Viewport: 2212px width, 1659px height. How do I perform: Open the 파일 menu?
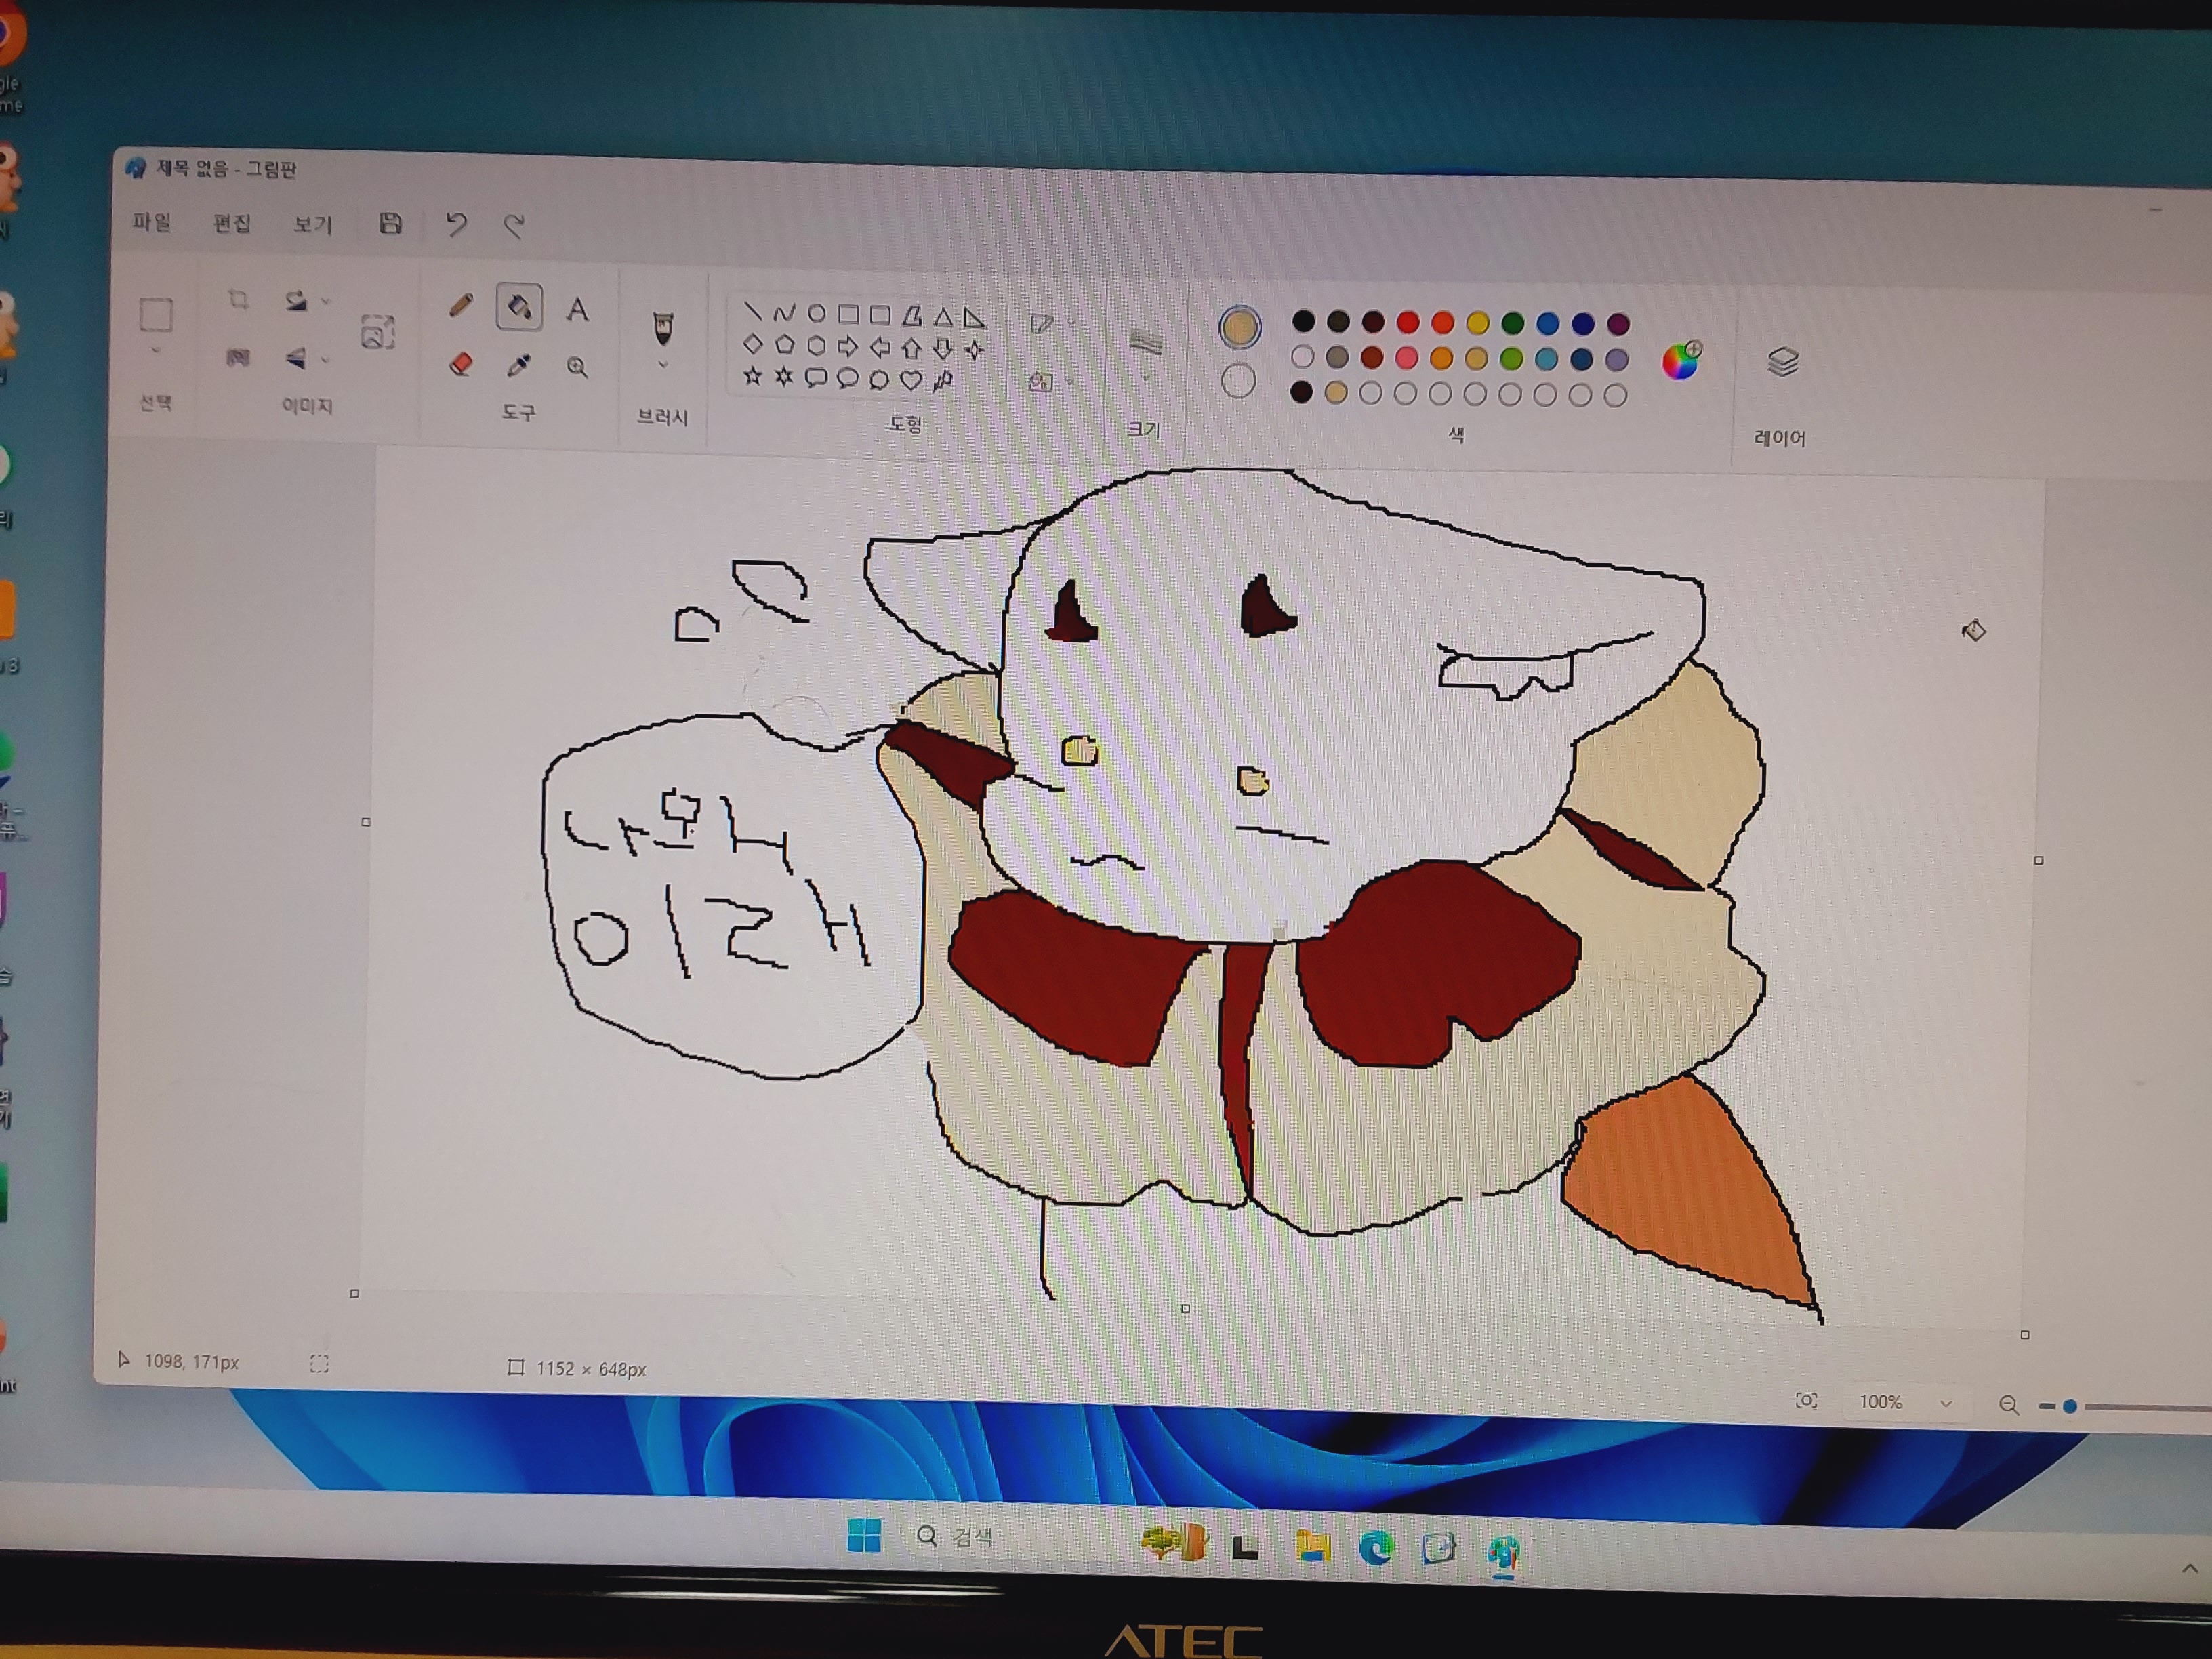pos(152,222)
